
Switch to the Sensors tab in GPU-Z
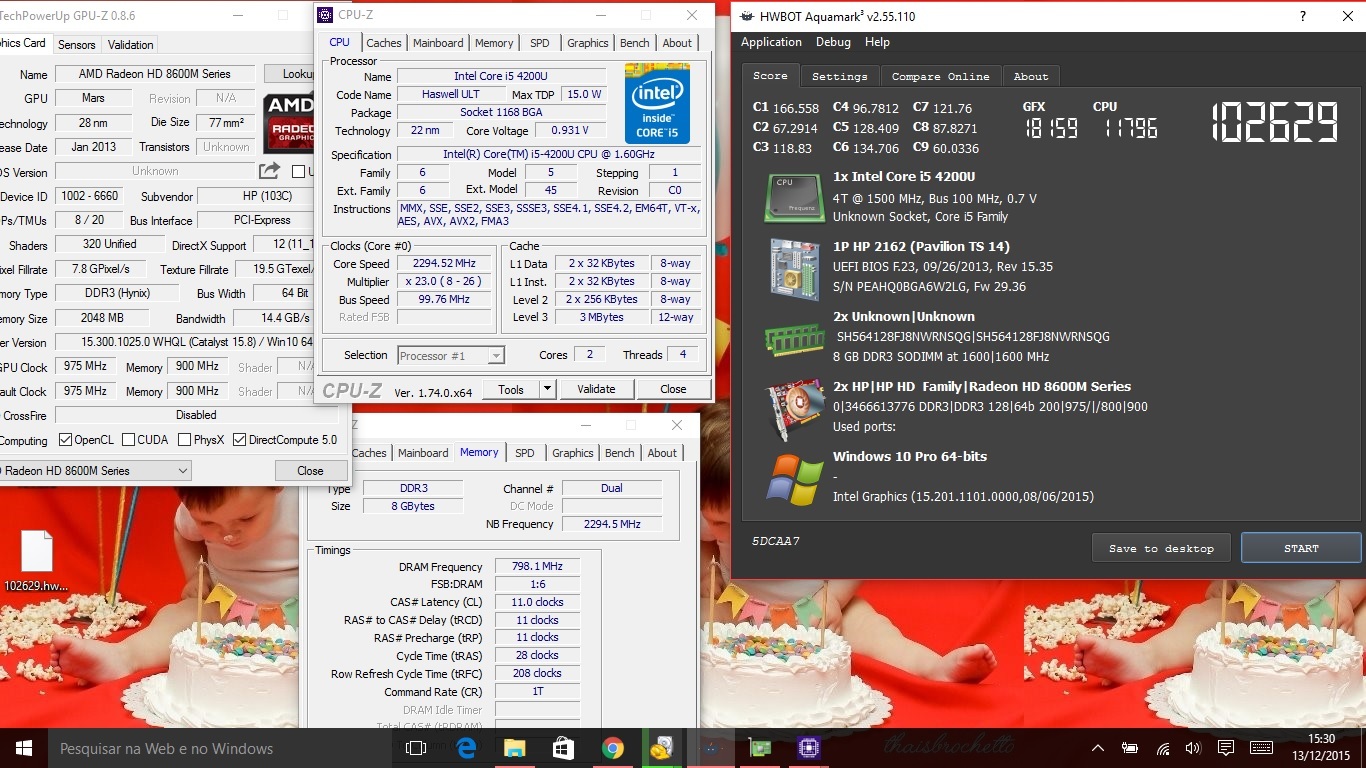pyautogui.click(x=76, y=44)
